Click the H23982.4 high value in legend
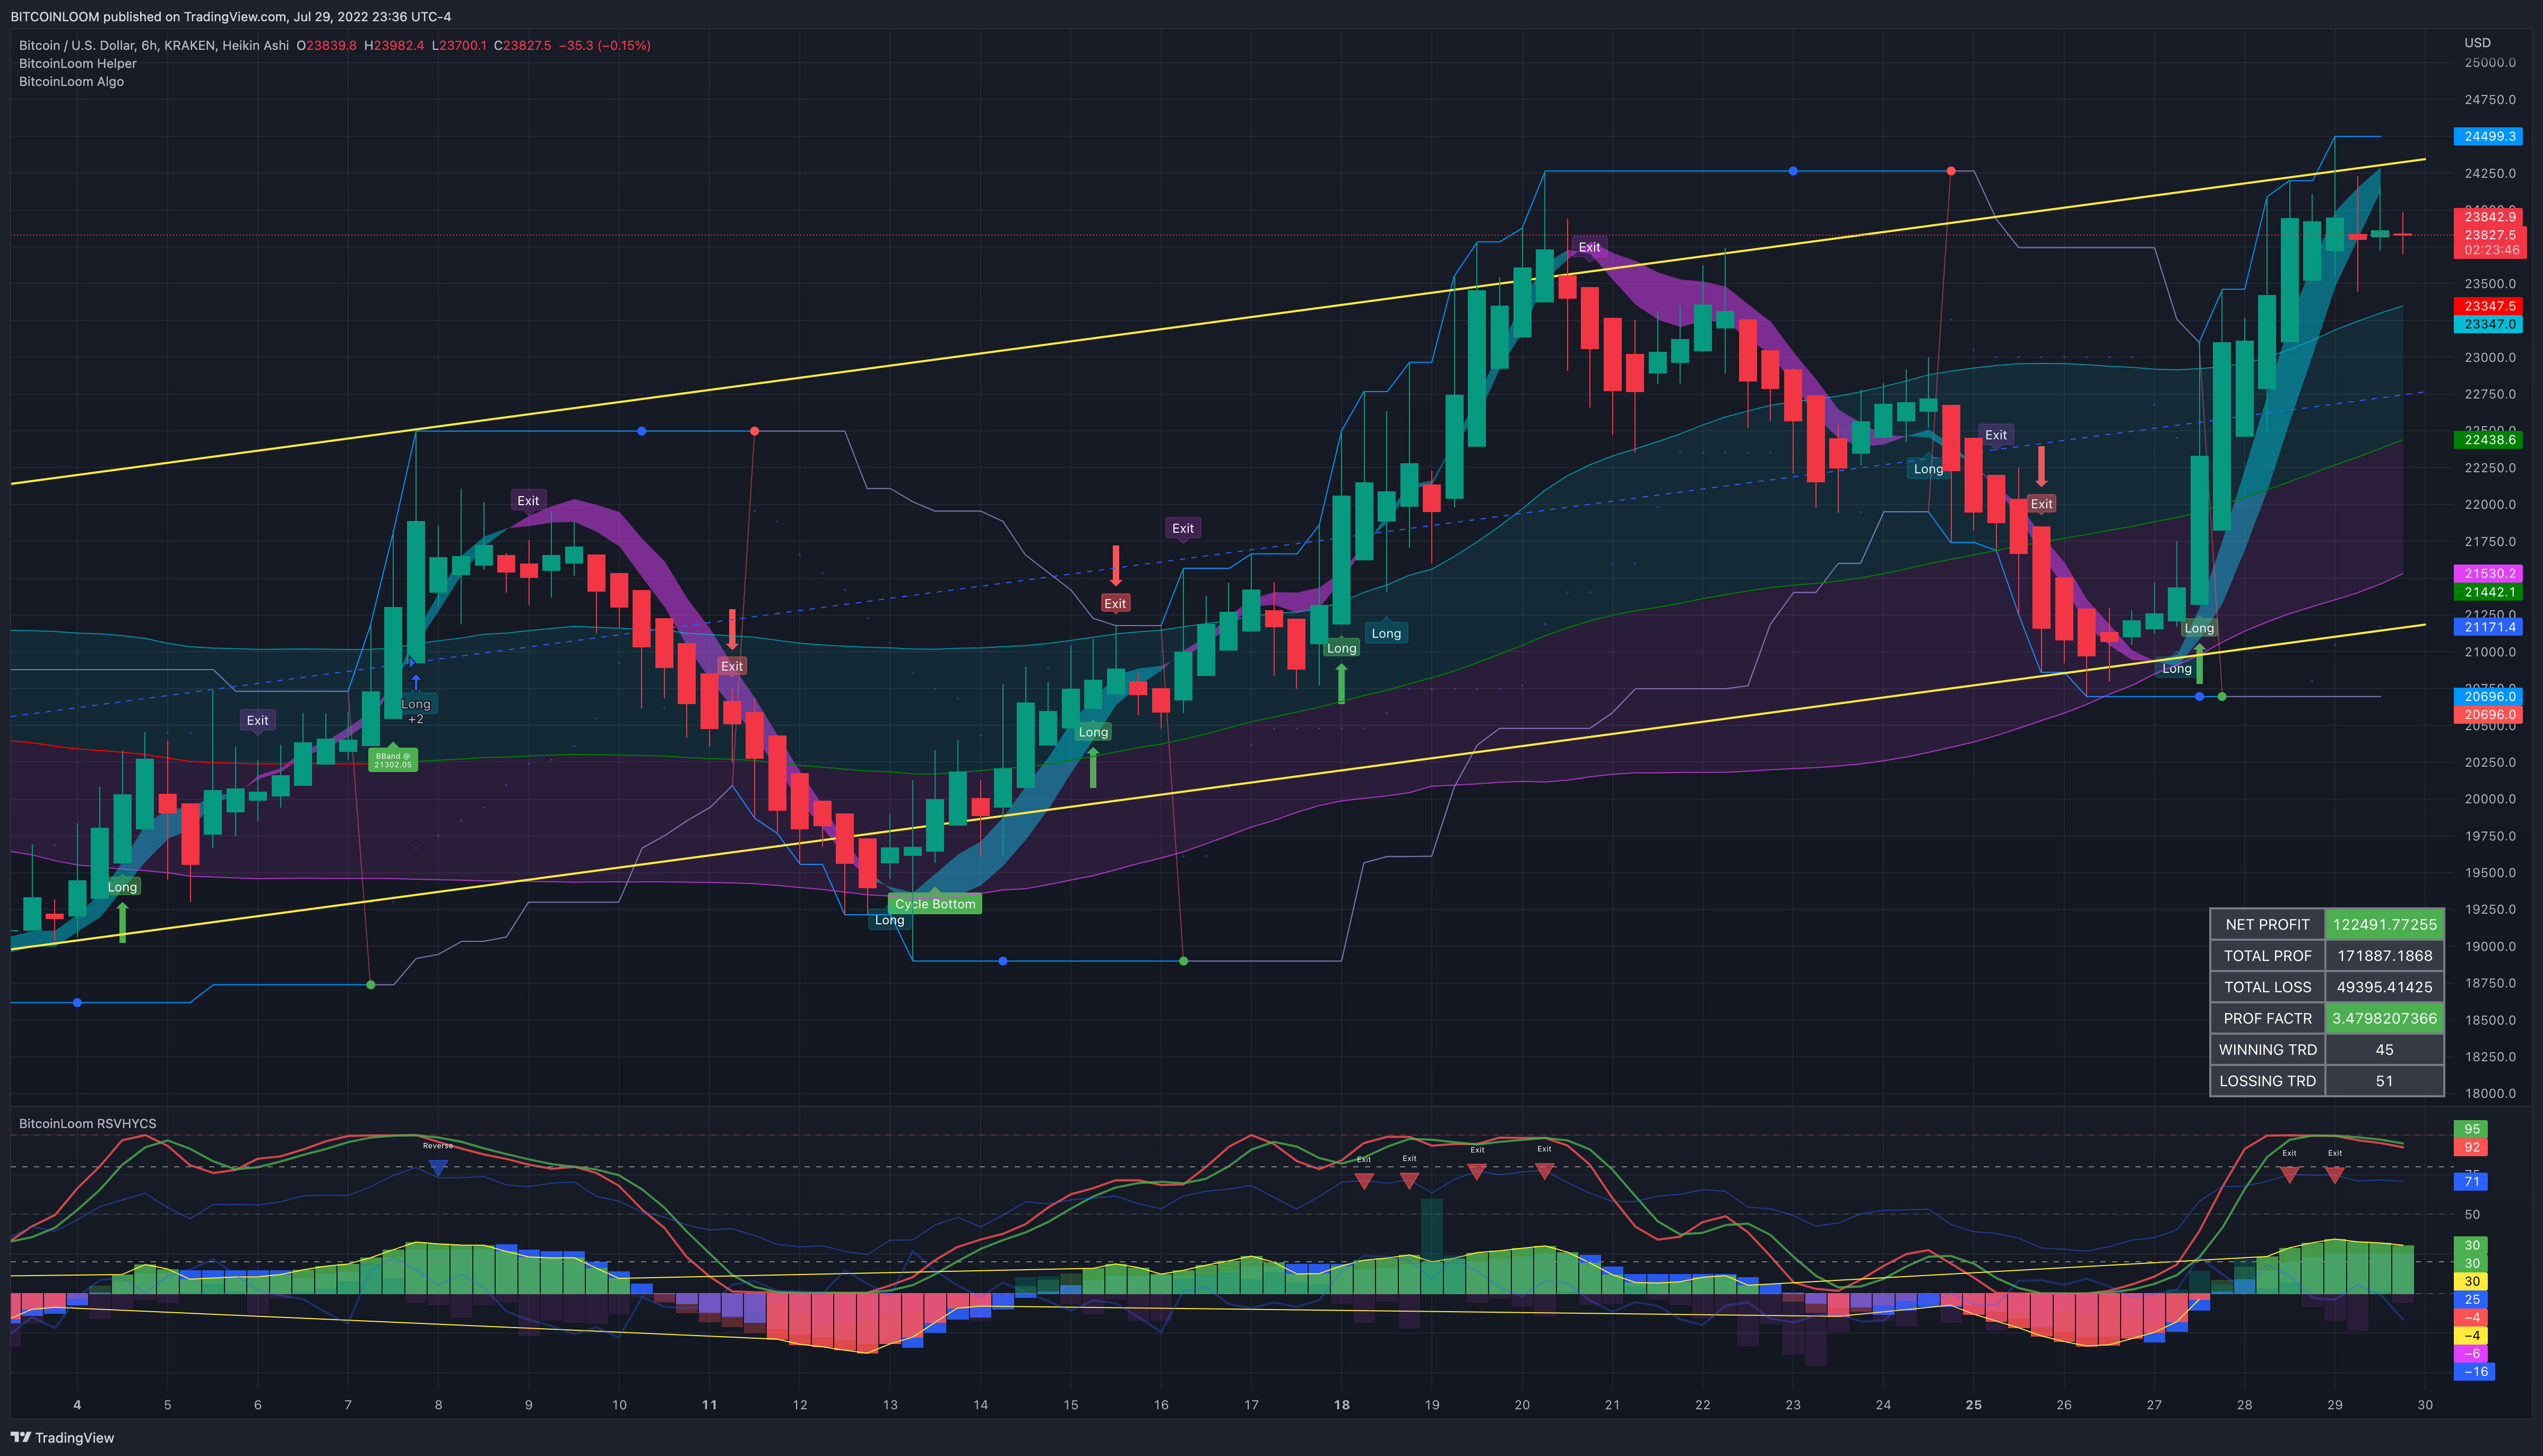The height and width of the screenshot is (1456, 2543). pos(394,45)
